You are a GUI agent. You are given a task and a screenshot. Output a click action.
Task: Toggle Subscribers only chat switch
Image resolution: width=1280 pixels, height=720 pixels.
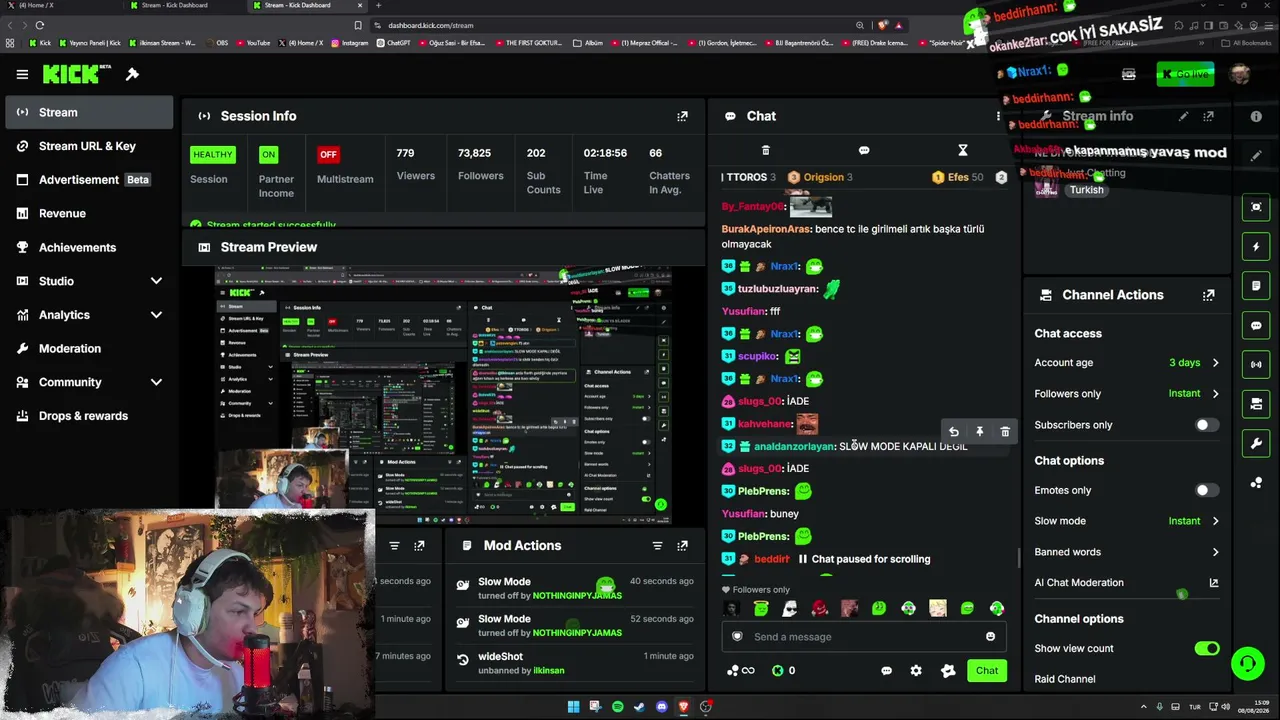(1207, 425)
